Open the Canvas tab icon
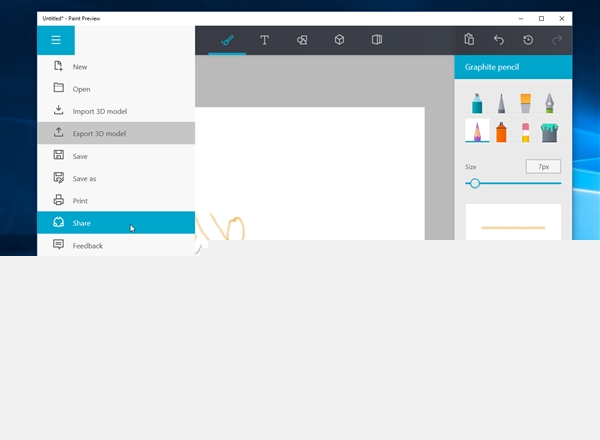600x440 pixels. [377, 40]
